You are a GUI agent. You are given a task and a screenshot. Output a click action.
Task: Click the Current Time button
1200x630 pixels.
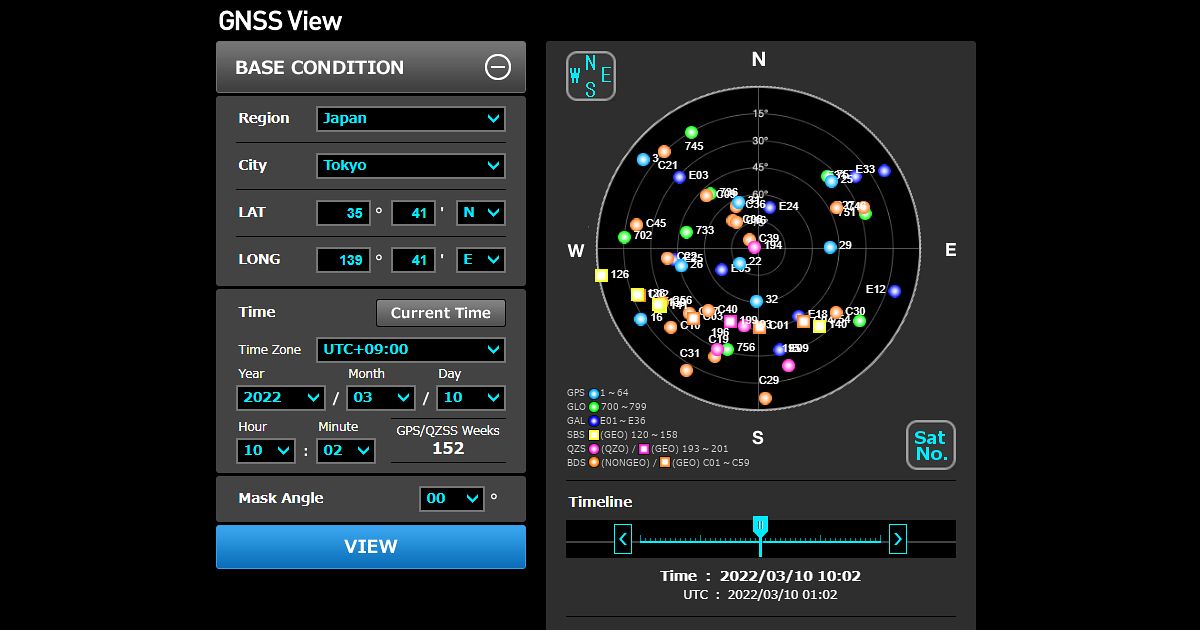coord(441,313)
